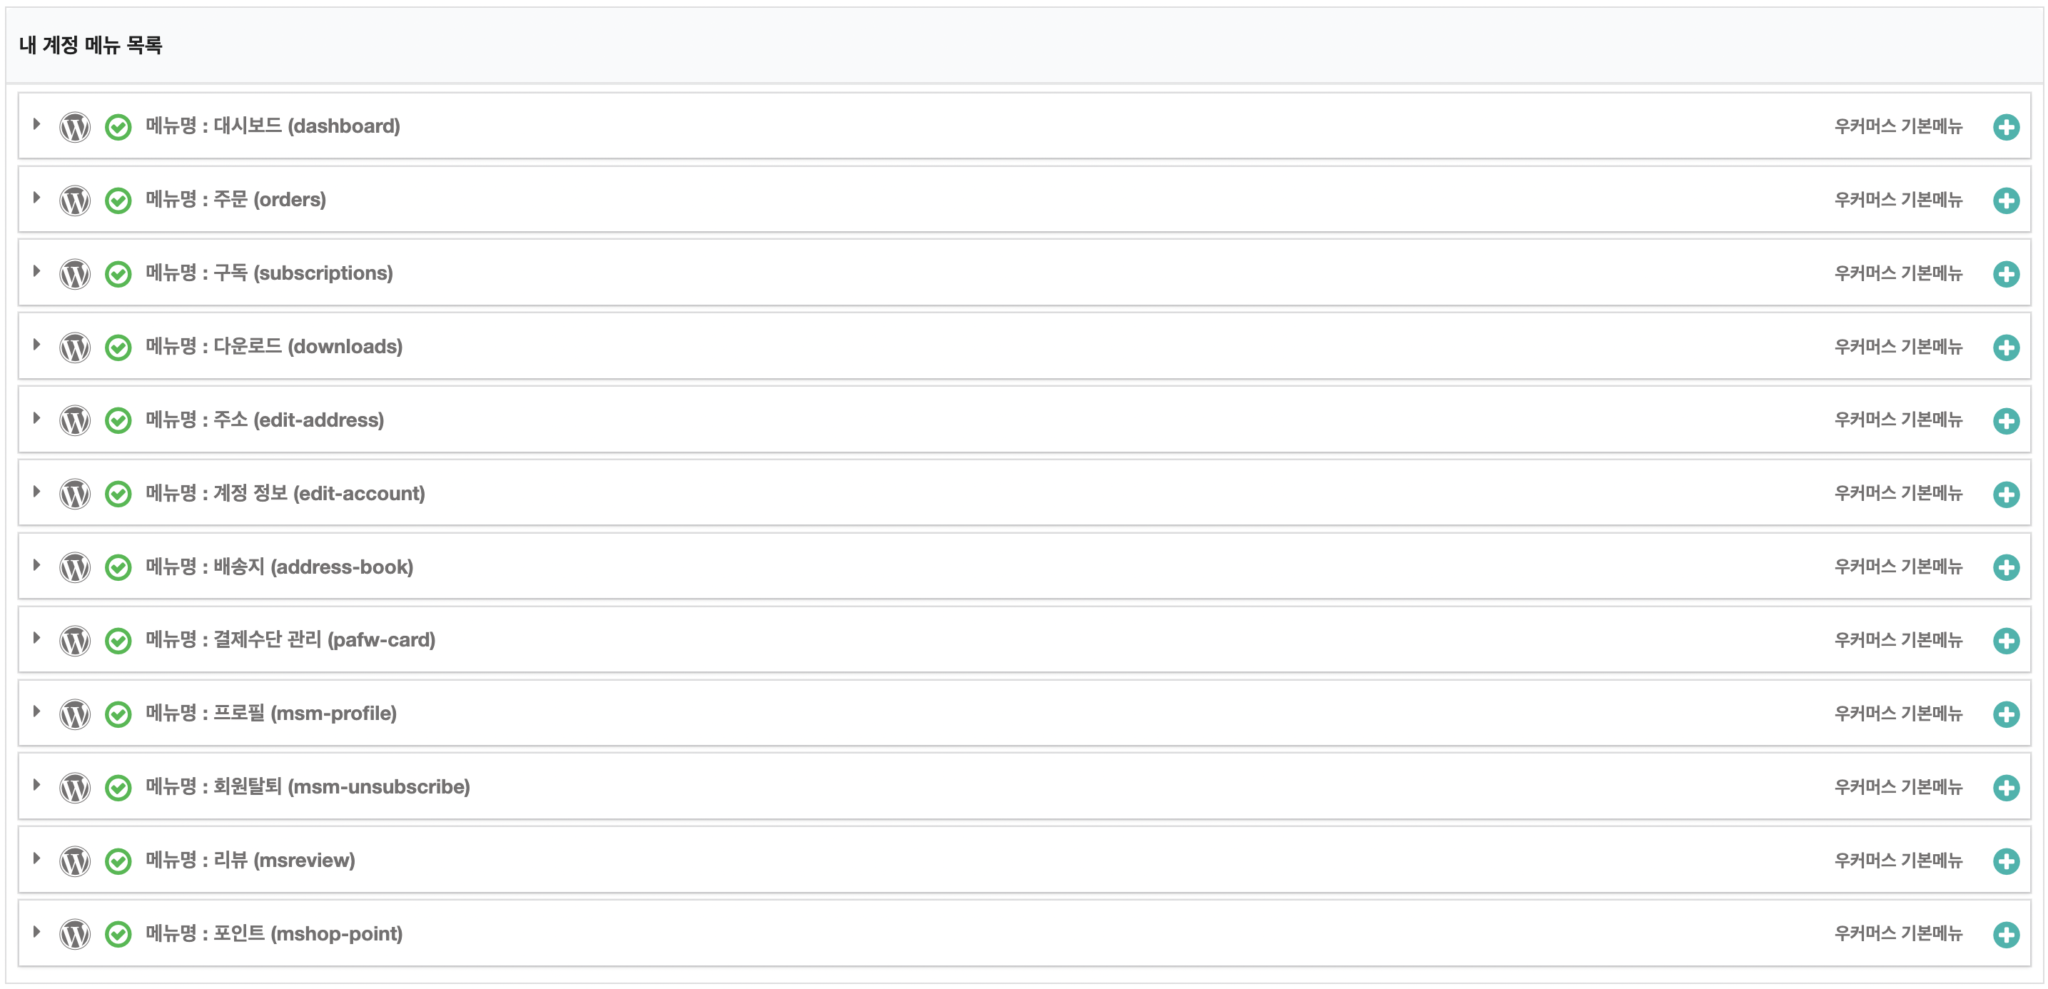Click the WordPress logo beside edit-address
The image size is (2048, 989).
tap(75, 421)
